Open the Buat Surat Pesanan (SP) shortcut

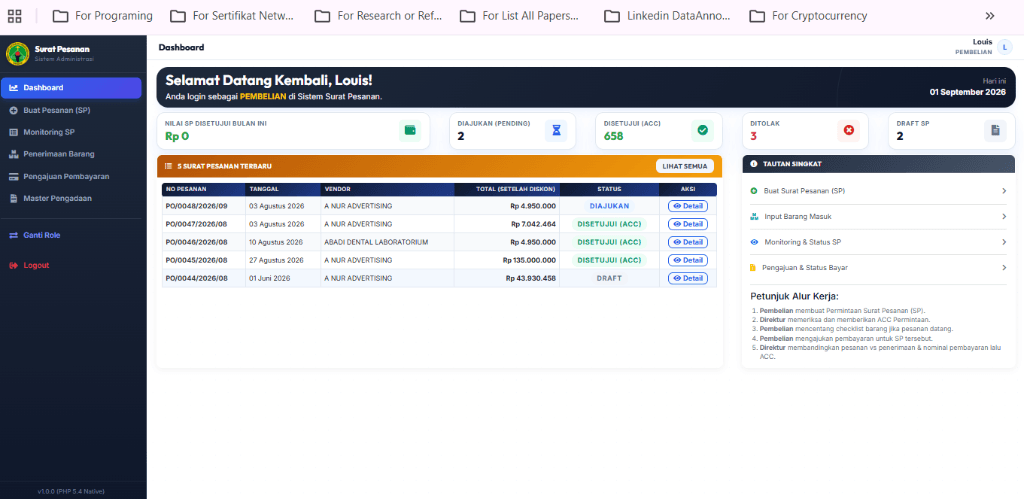878,191
